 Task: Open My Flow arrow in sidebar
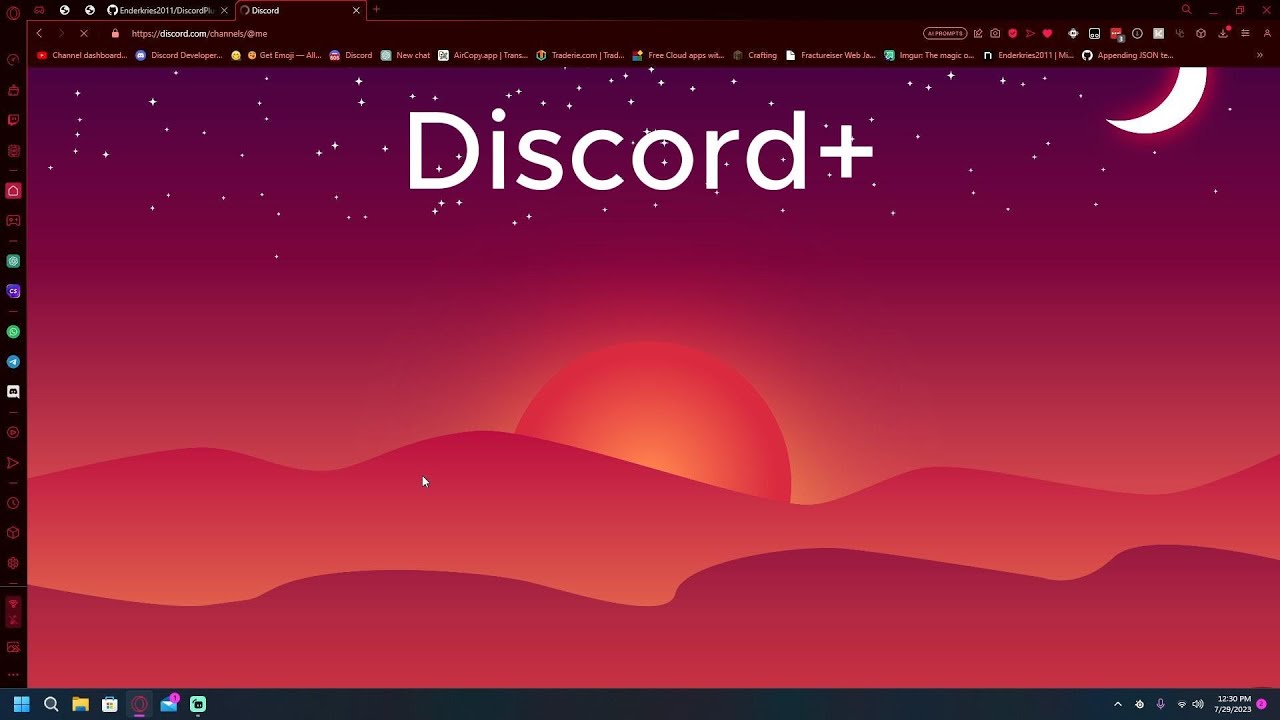pyautogui.click(x=13, y=463)
